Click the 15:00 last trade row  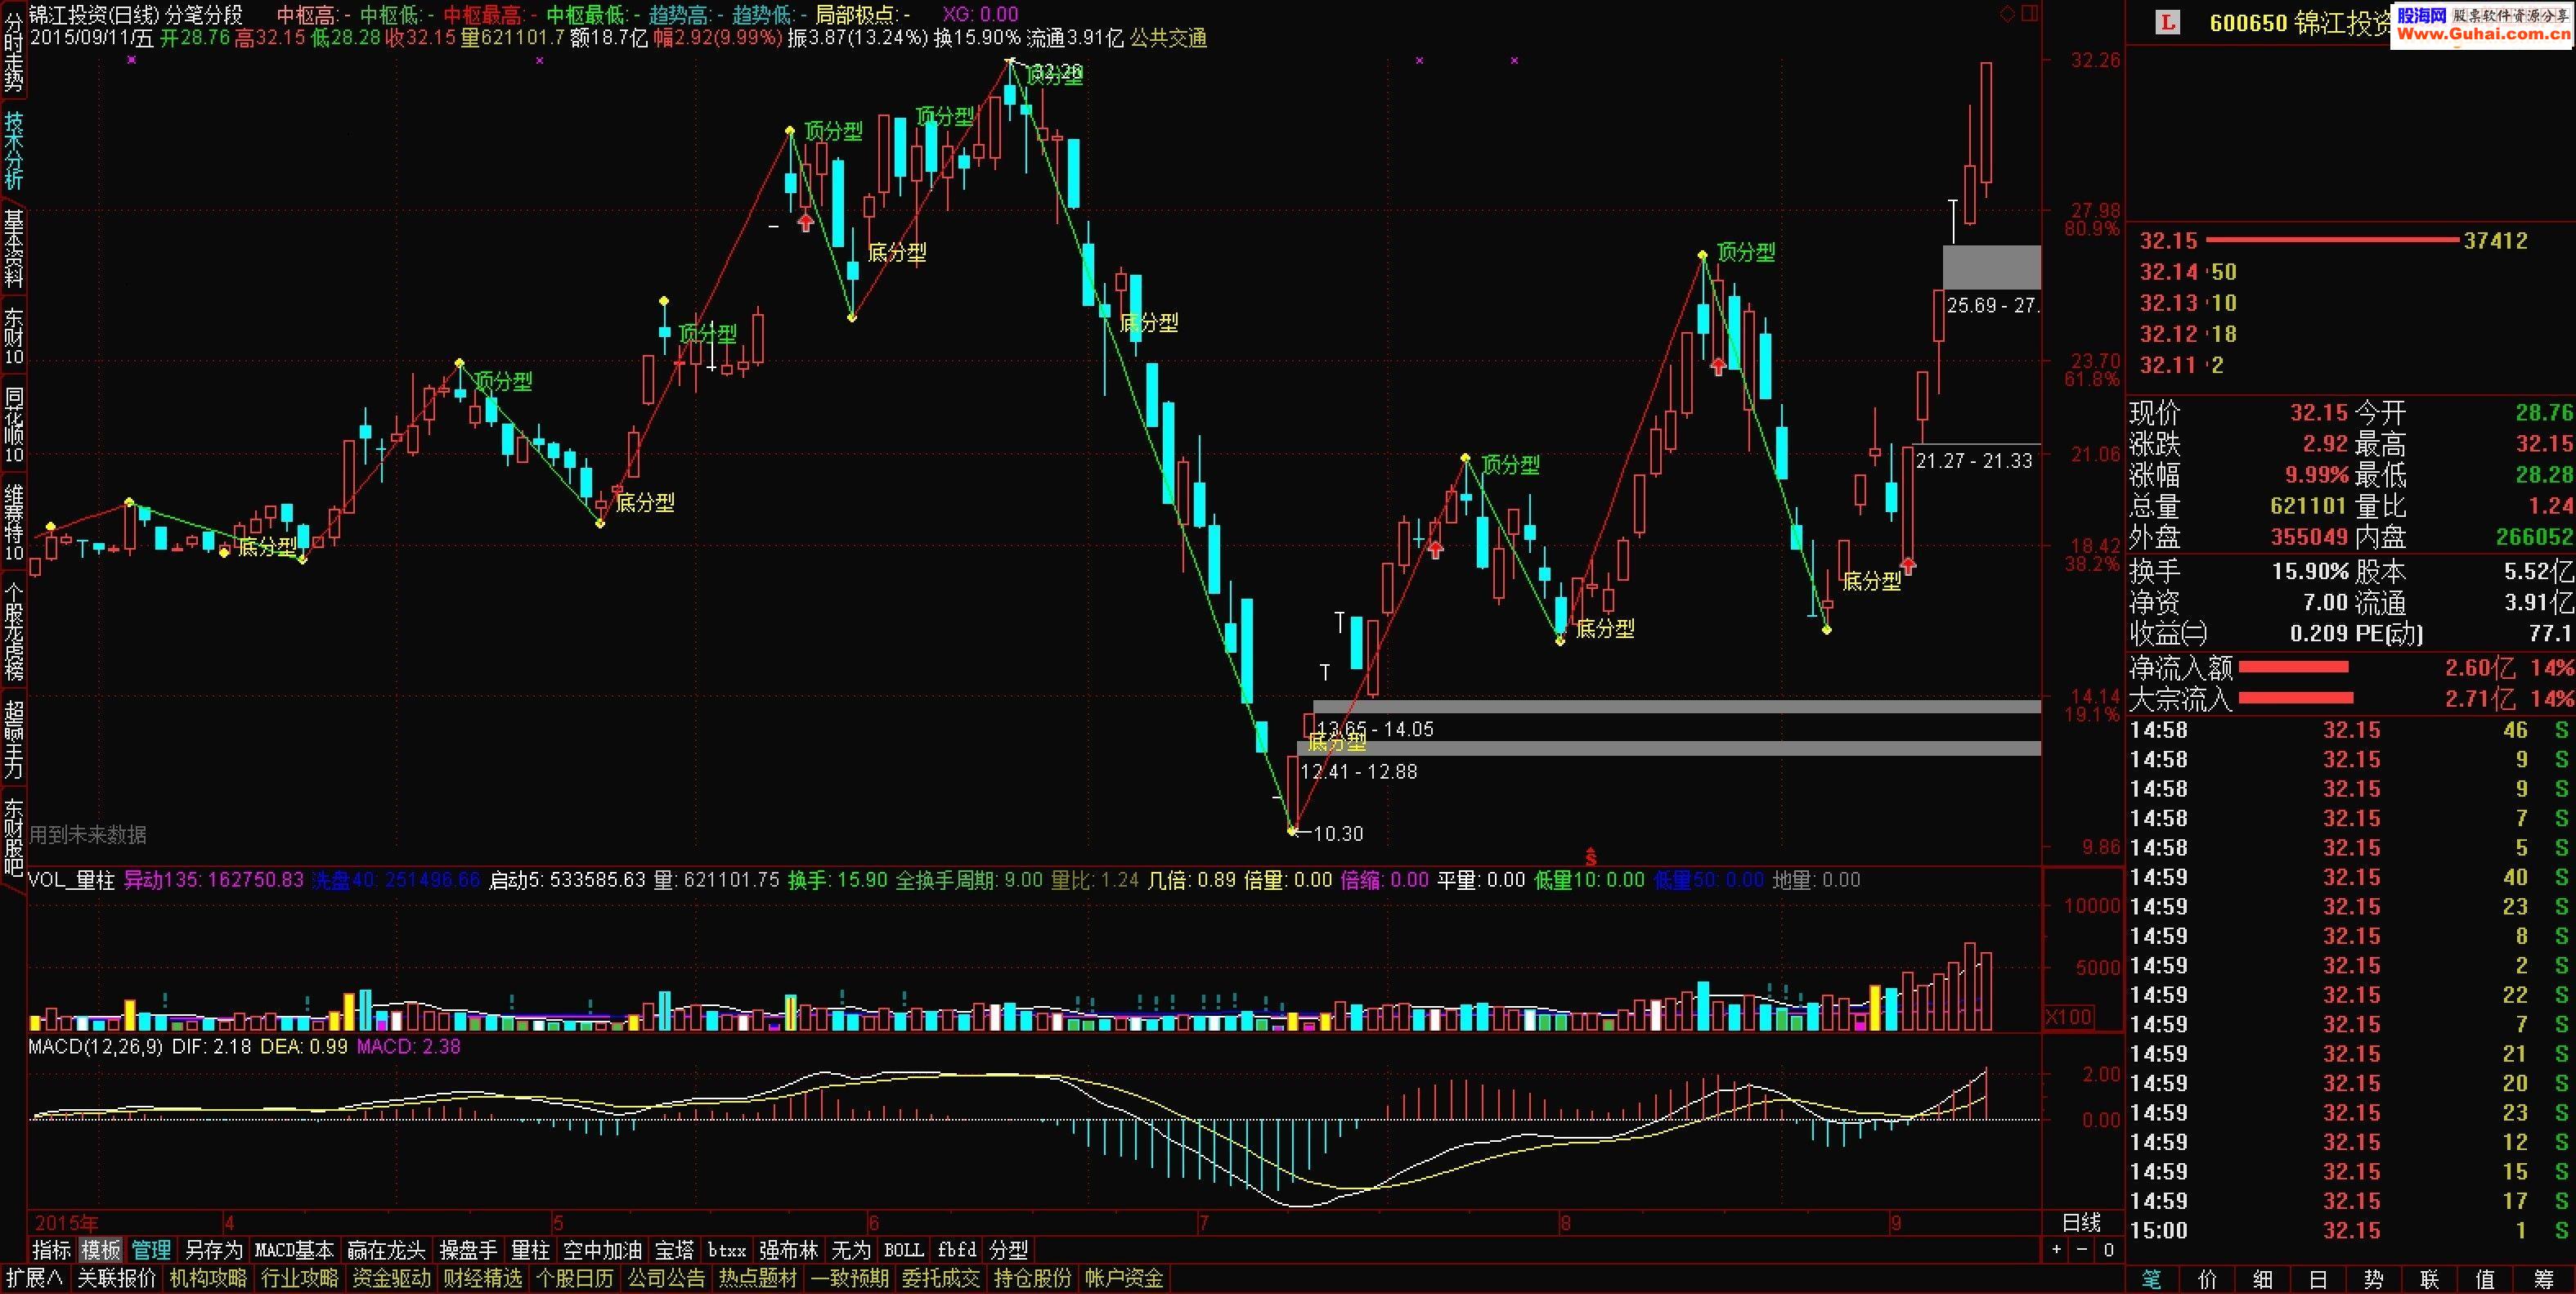click(2350, 1231)
